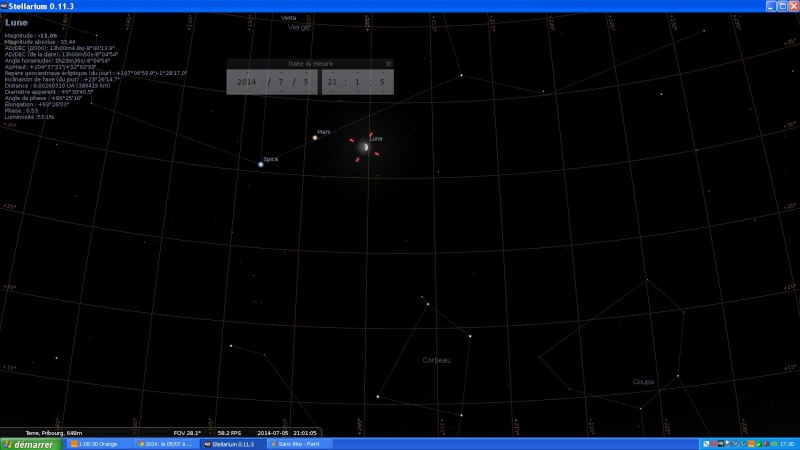Image resolution: width=800 pixels, height=450 pixels.
Task: Close the Date & Heure dialog
Action: click(x=388, y=64)
